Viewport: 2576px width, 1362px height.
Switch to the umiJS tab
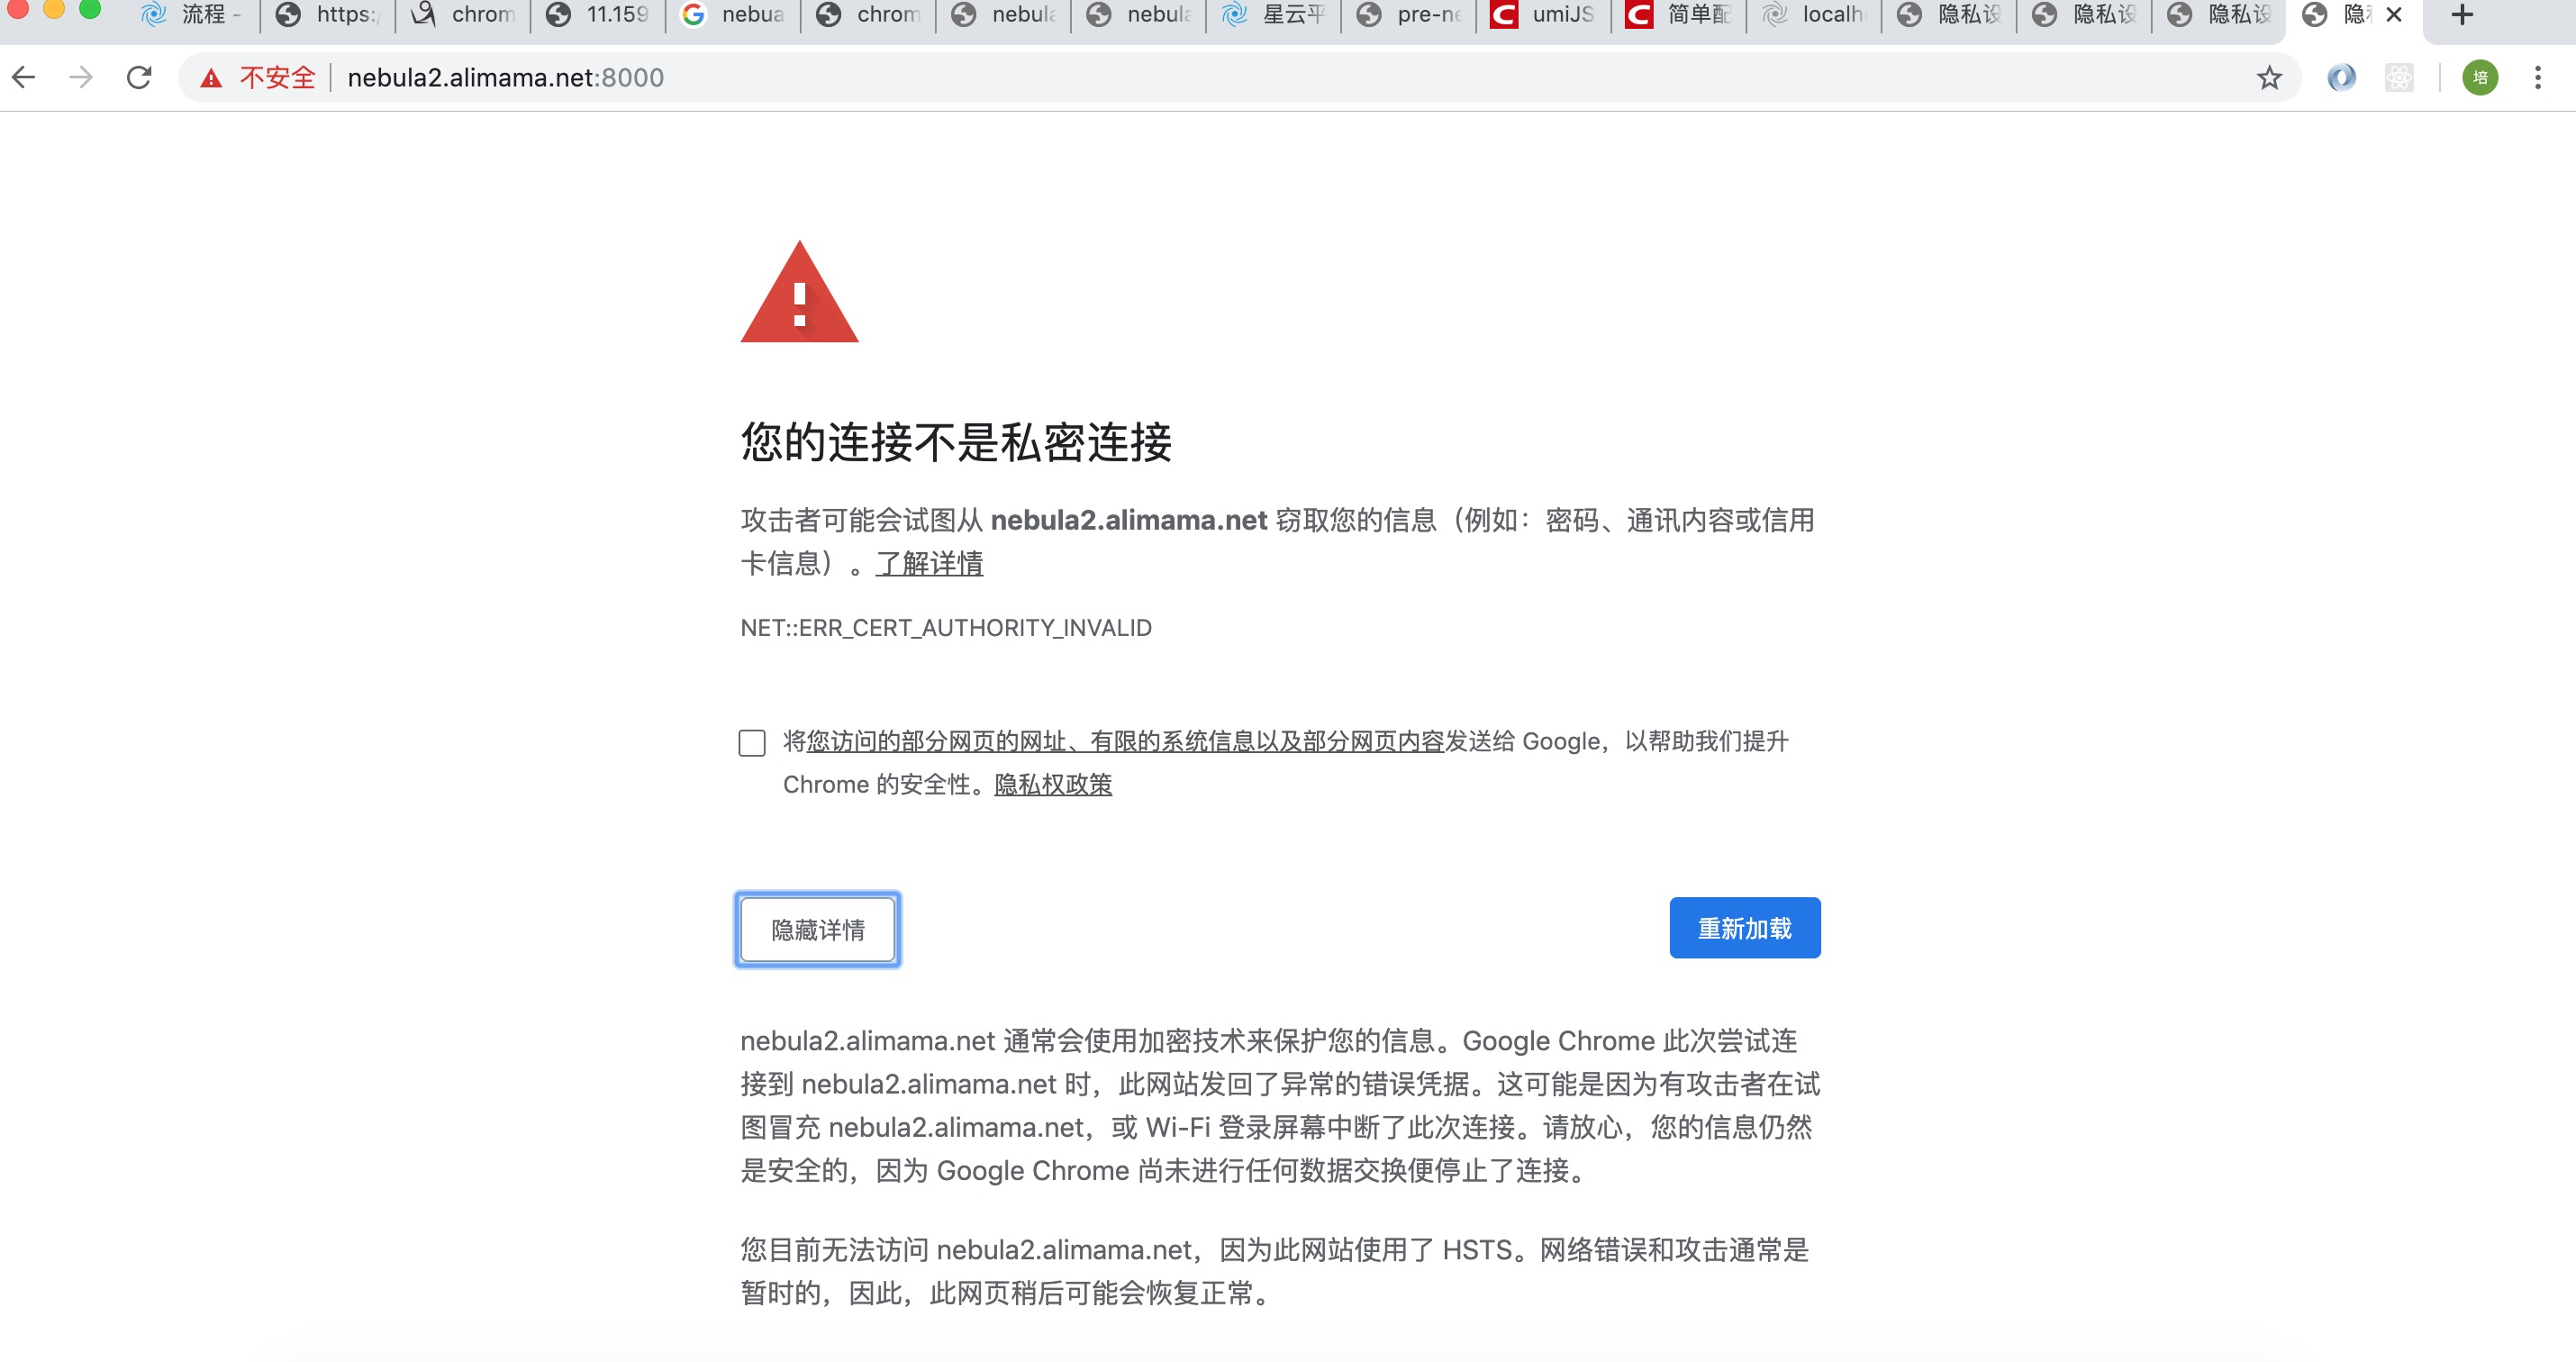pos(1543,14)
